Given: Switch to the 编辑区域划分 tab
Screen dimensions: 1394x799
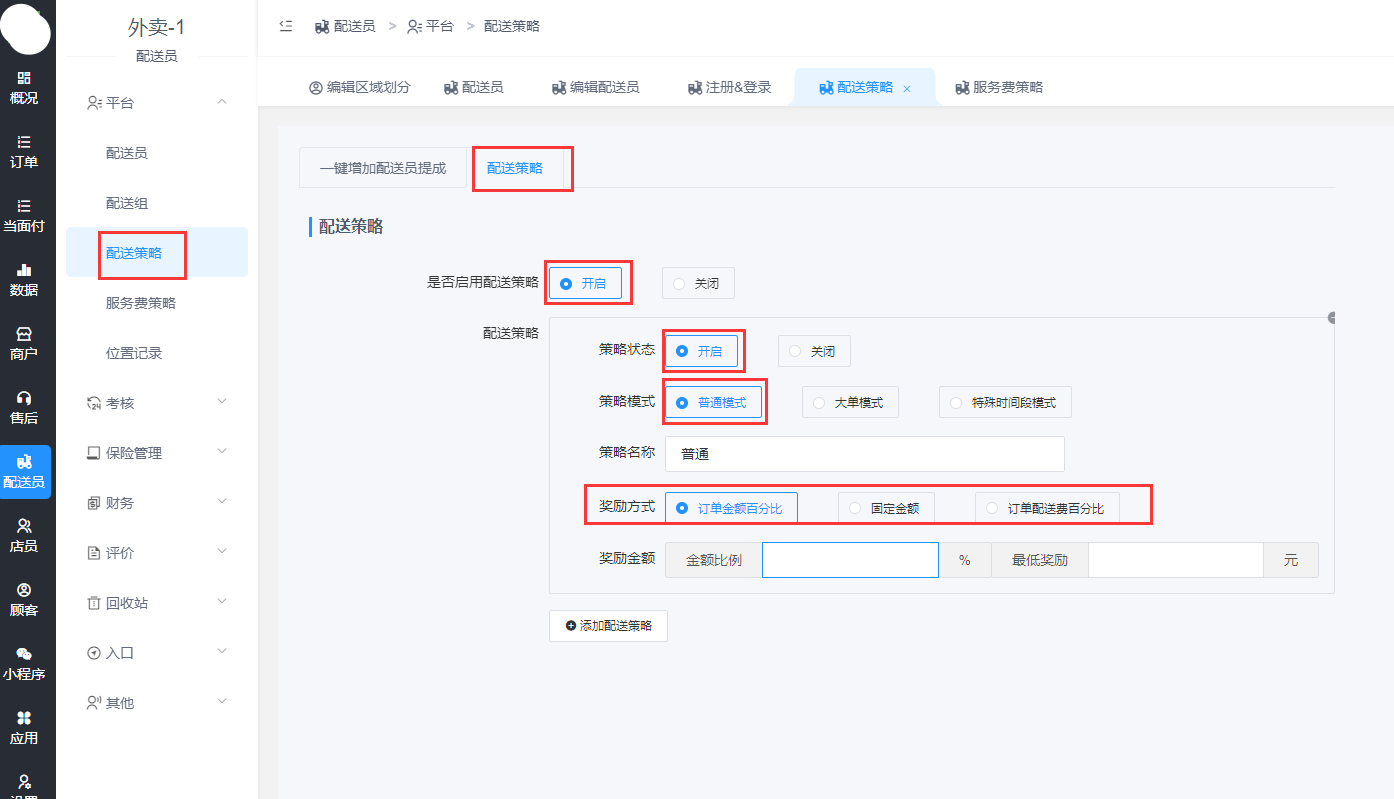Looking at the screenshot, I should 360,87.
